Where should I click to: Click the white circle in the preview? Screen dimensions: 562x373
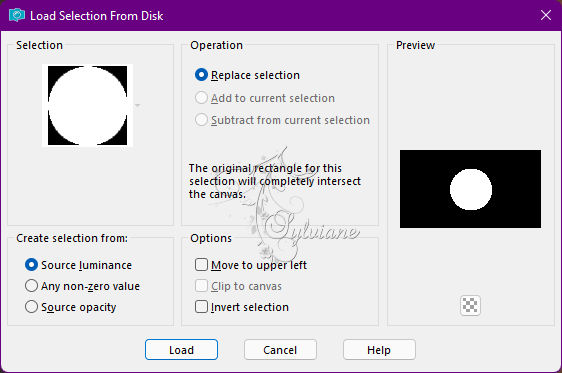471,189
